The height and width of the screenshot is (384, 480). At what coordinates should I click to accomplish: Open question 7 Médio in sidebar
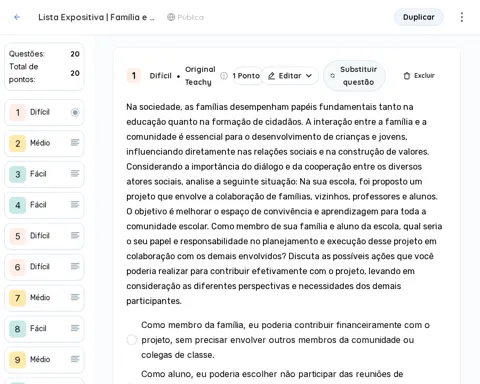44,298
